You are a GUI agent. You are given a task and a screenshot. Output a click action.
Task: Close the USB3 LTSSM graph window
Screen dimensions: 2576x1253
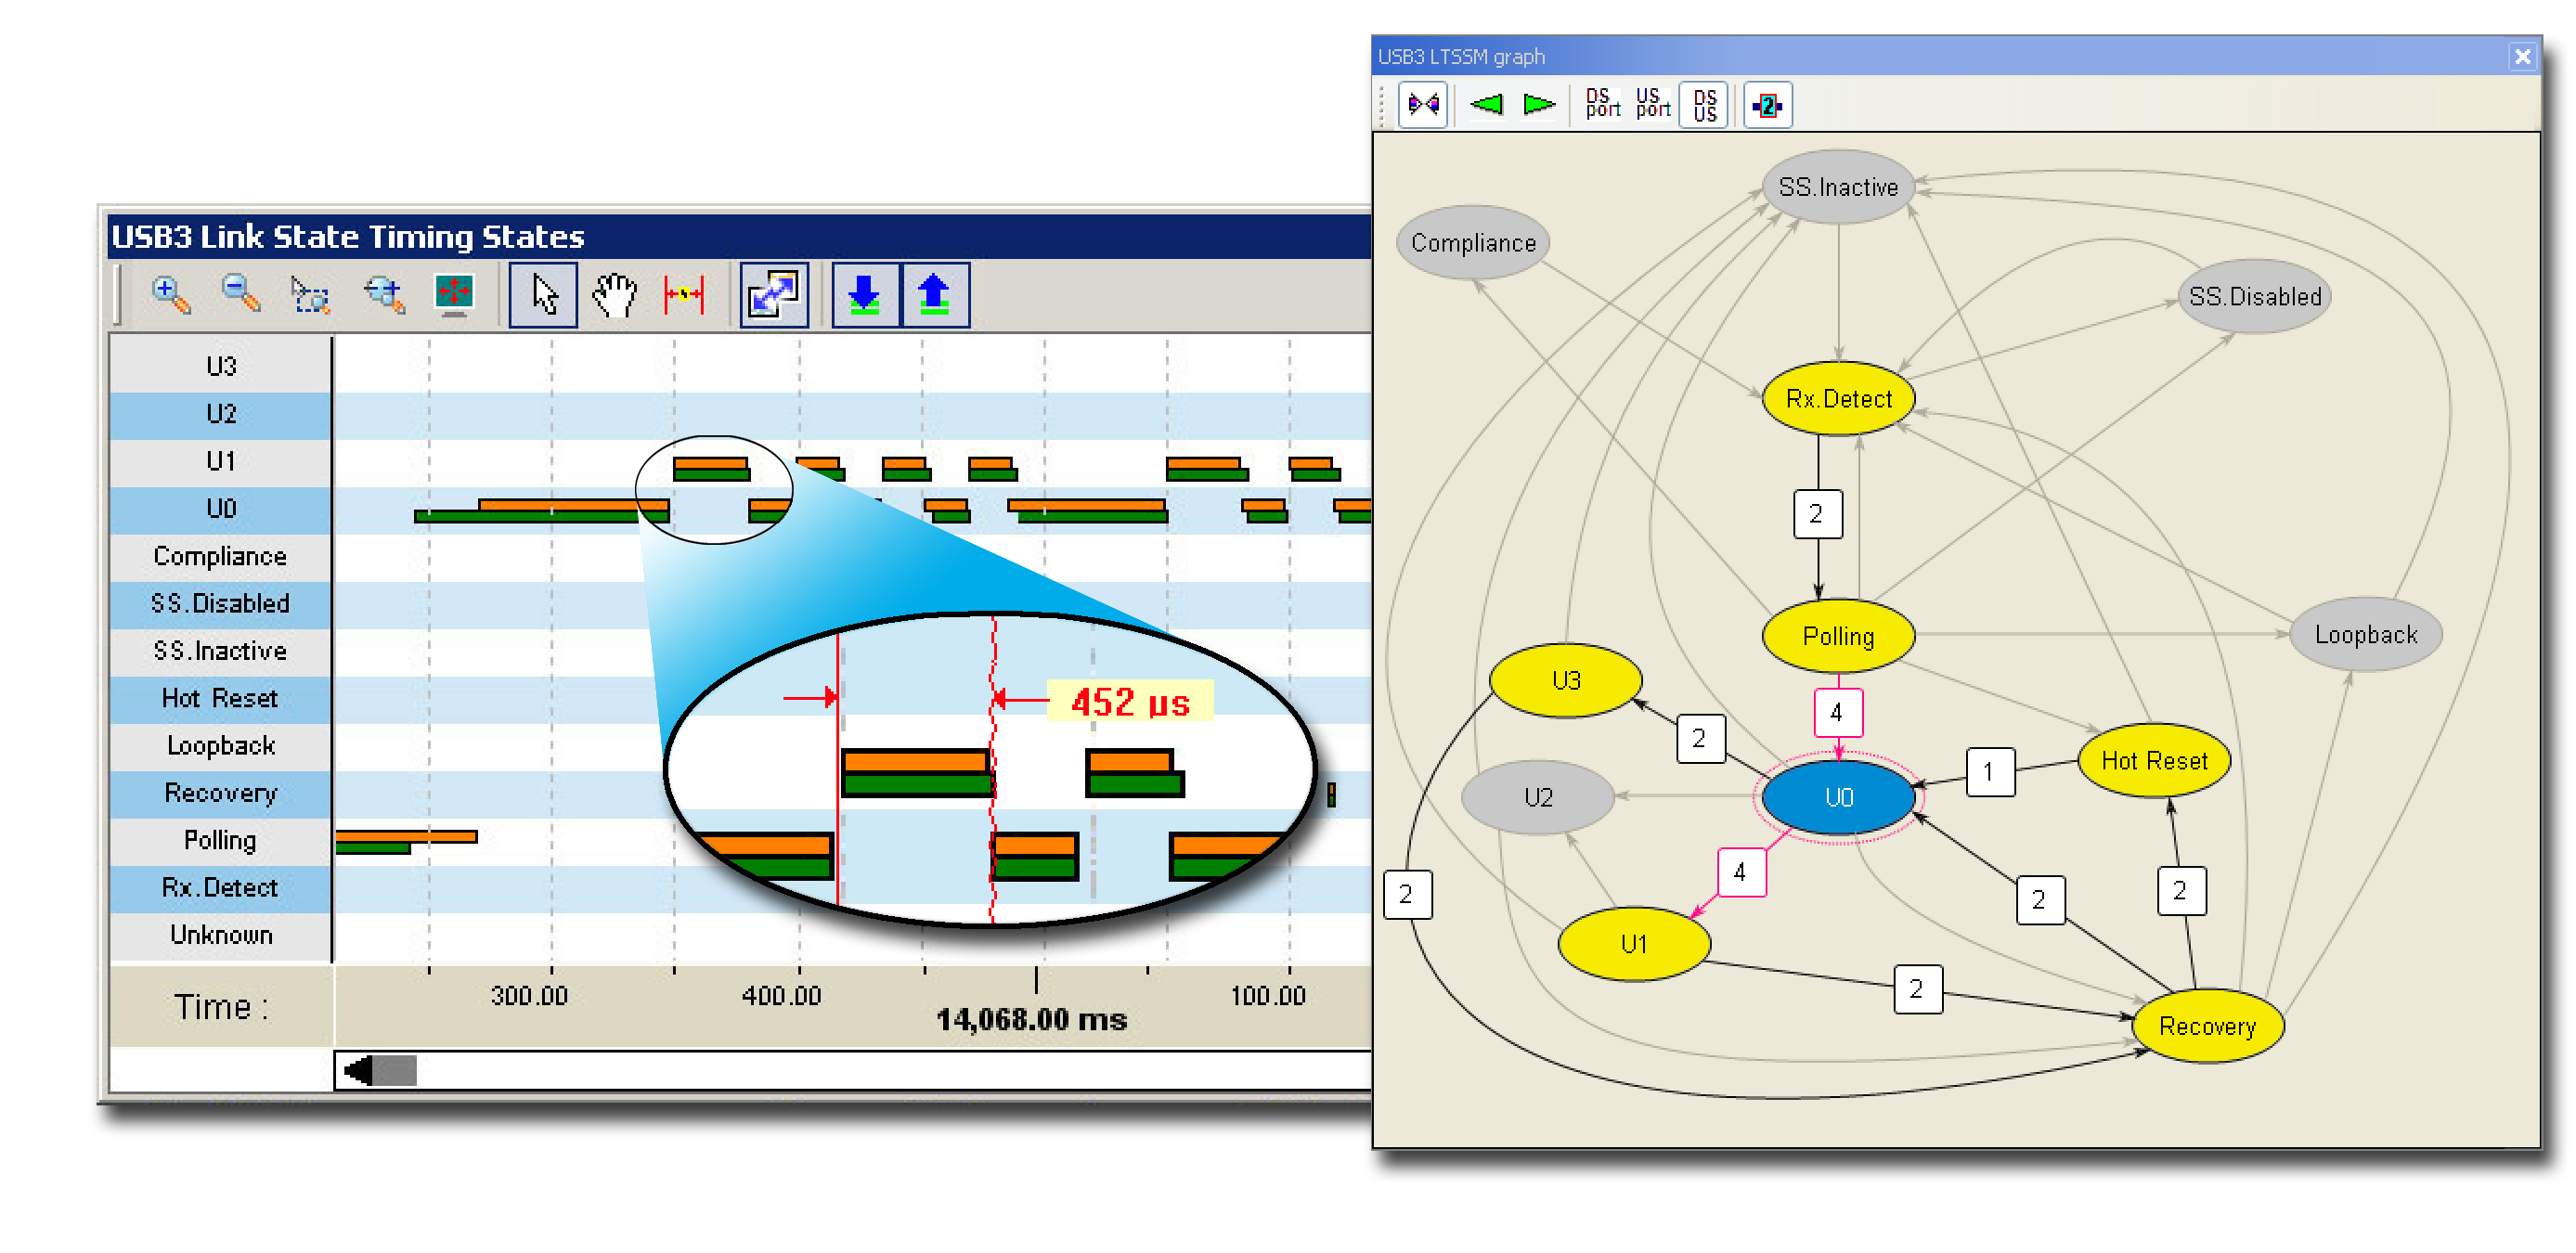point(2522,57)
